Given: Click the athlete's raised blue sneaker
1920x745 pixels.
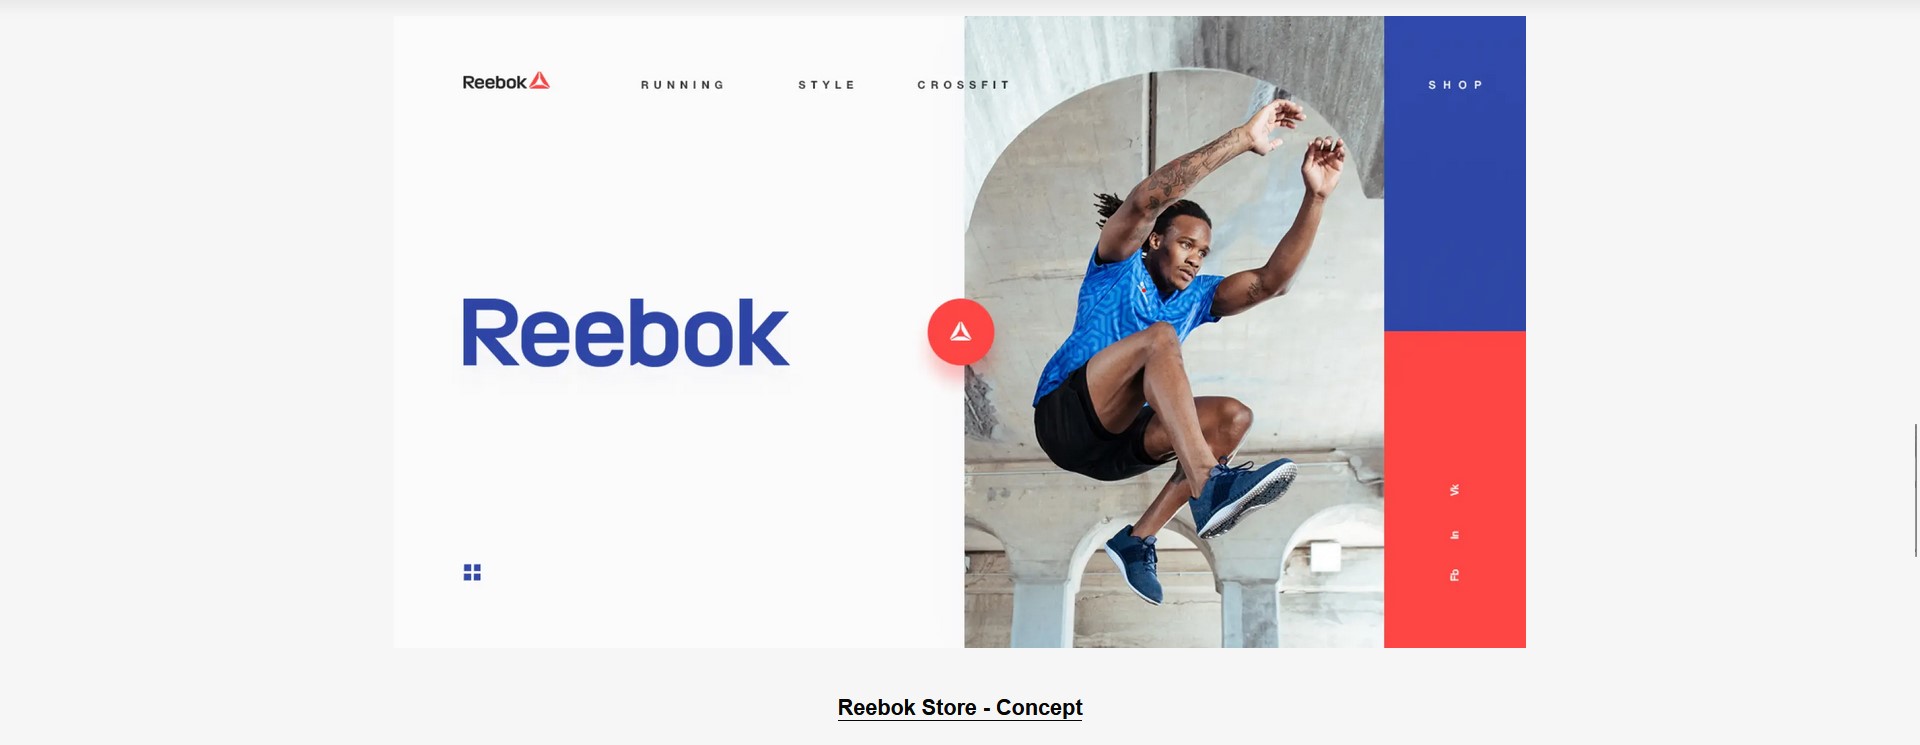Looking at the screenshot, I should pyautogui.click(x=1243, y=493).
